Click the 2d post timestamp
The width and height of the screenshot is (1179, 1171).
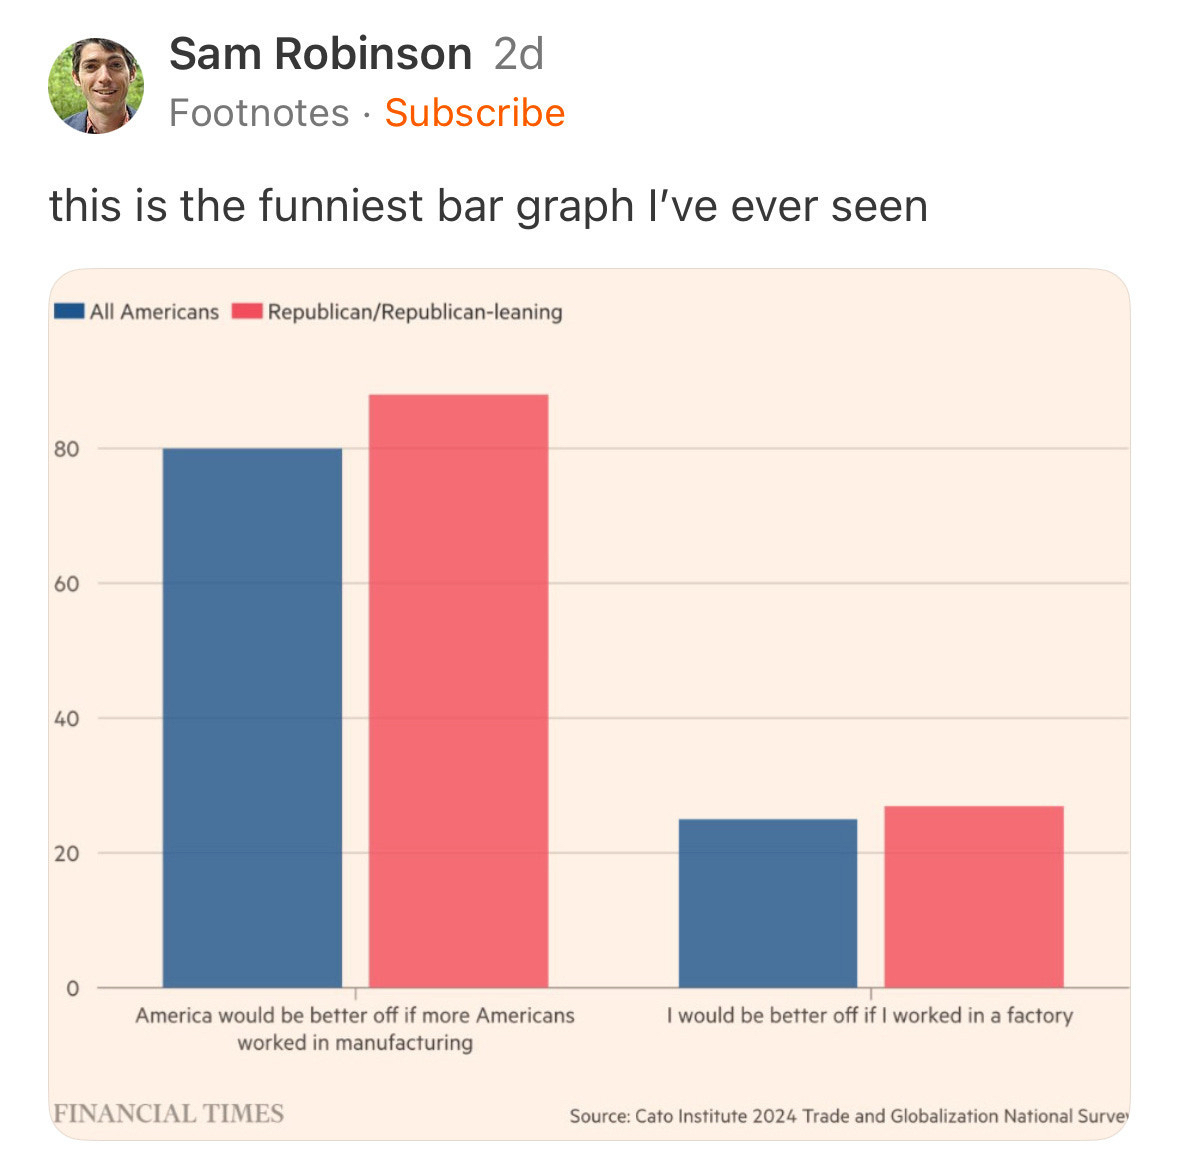[518, 54]
